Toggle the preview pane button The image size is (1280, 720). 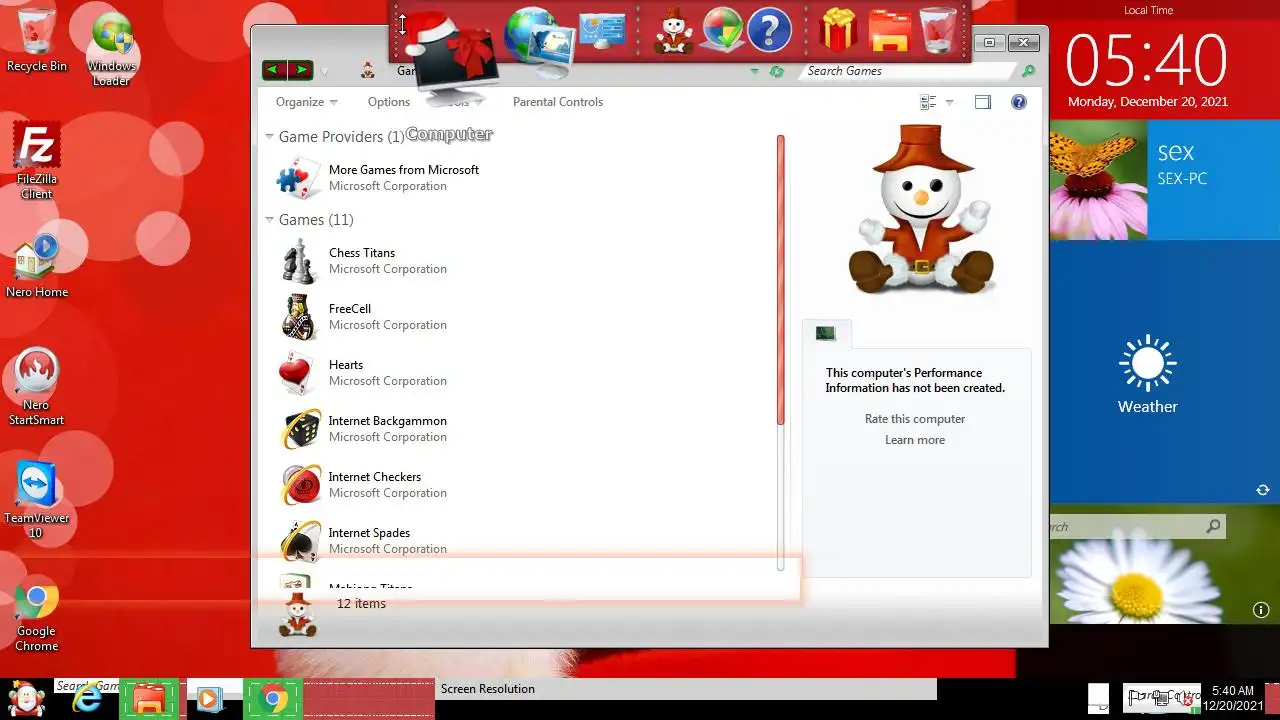coord(983,102)
